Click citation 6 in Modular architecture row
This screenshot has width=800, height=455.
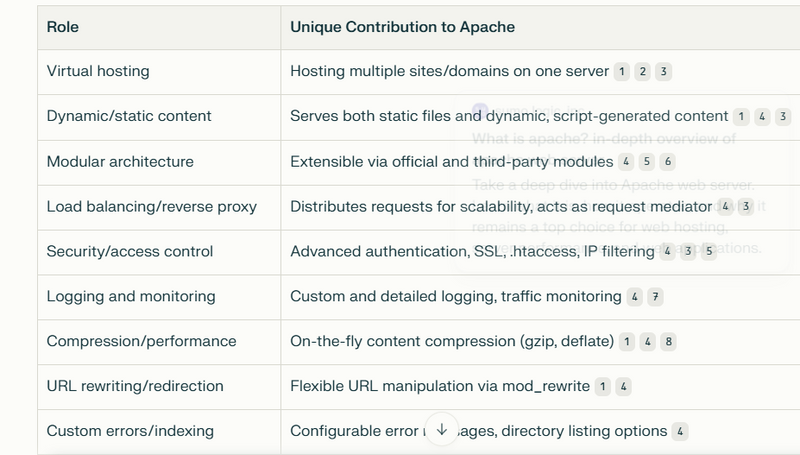point(667,162)
